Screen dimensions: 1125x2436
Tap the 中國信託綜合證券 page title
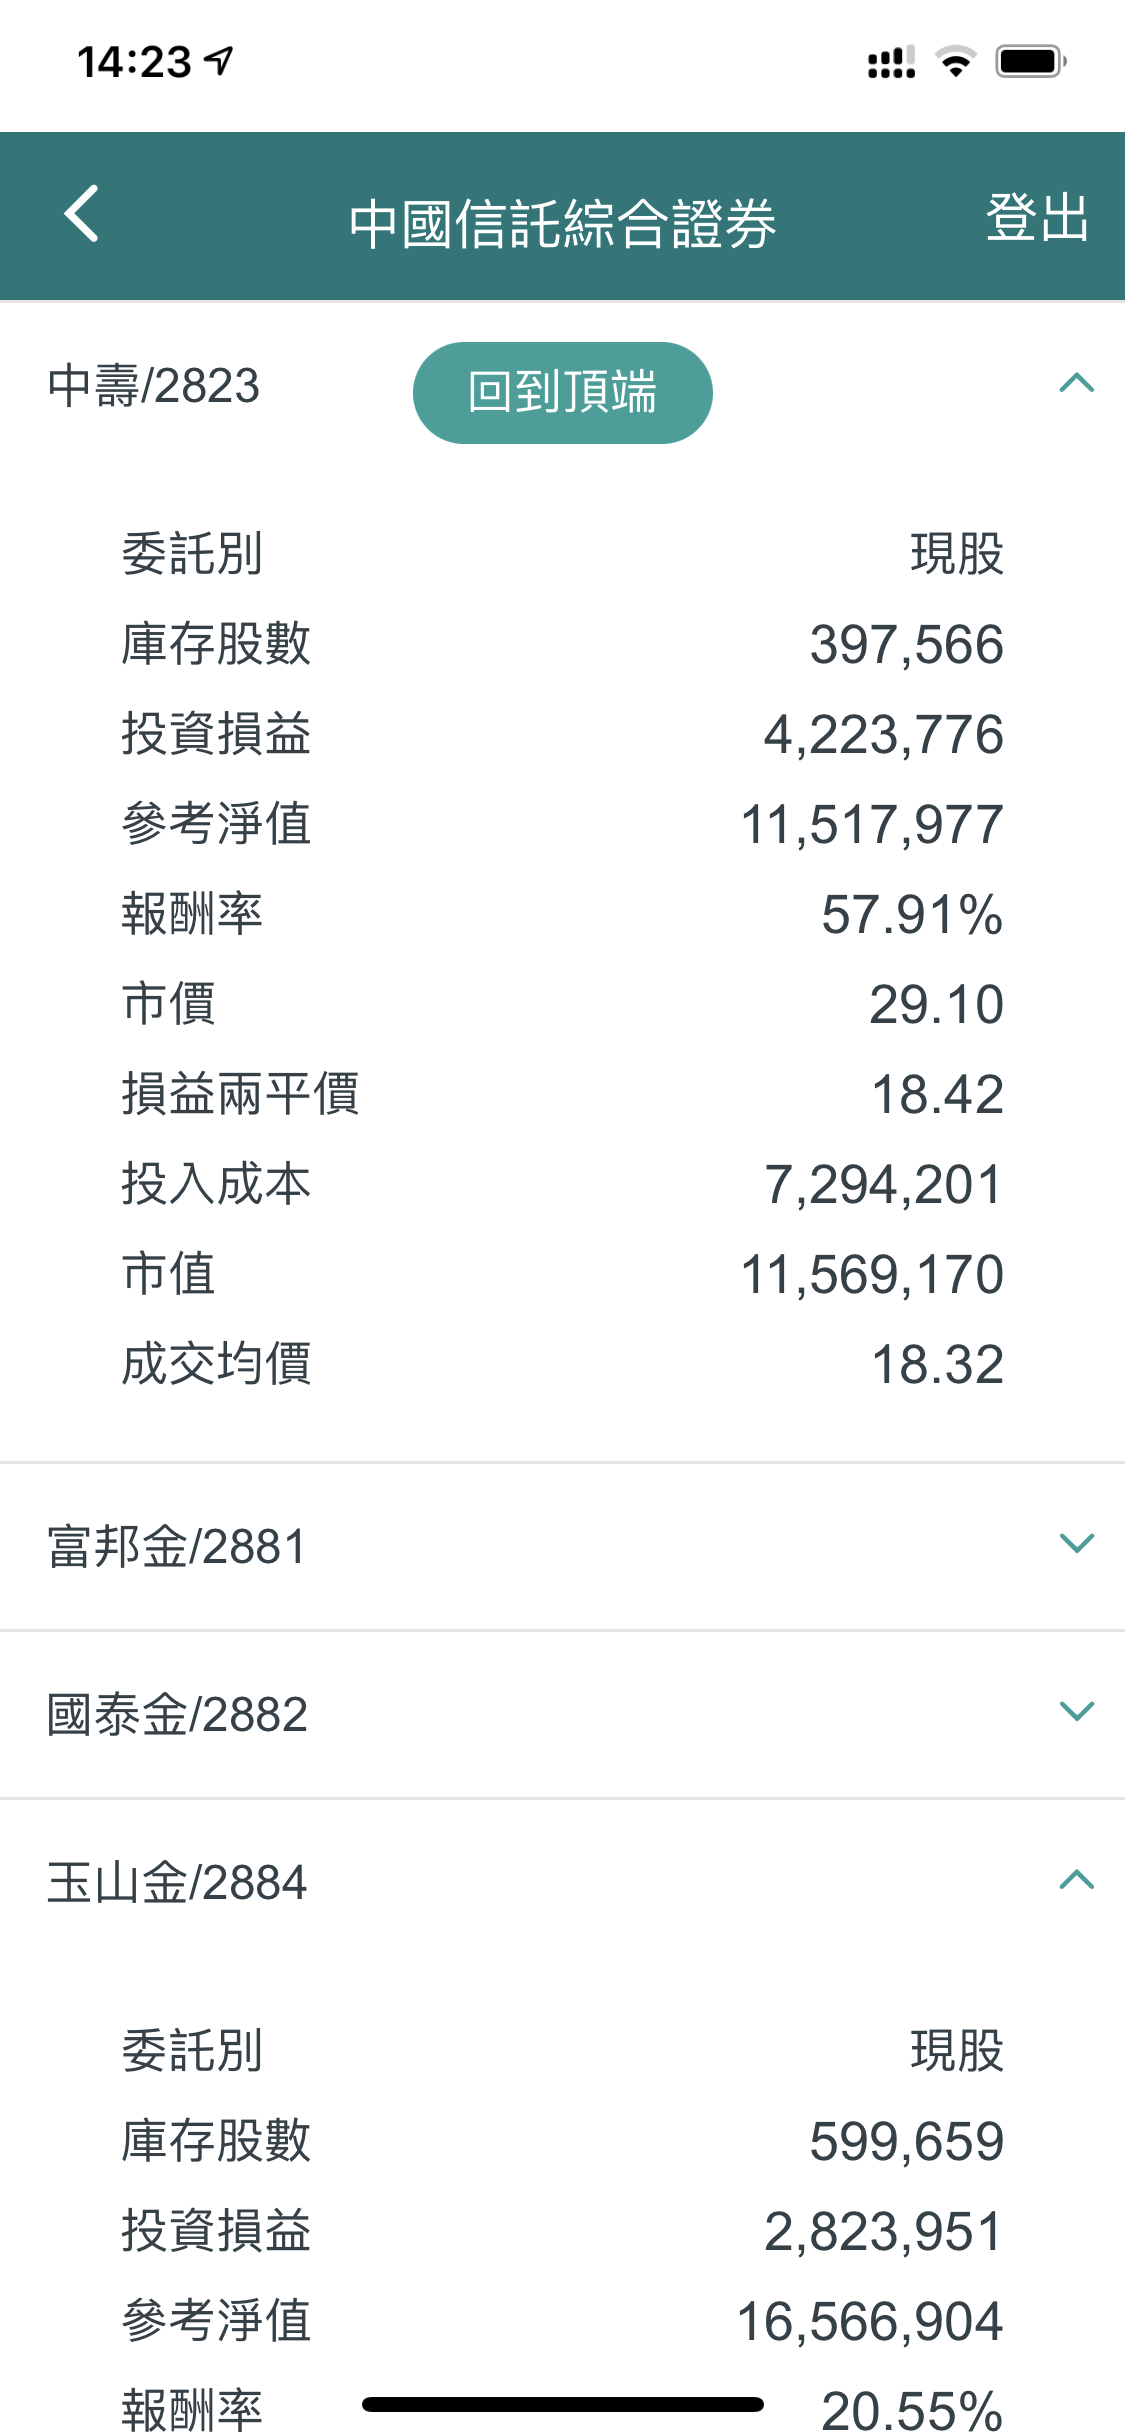pos(562,222)
